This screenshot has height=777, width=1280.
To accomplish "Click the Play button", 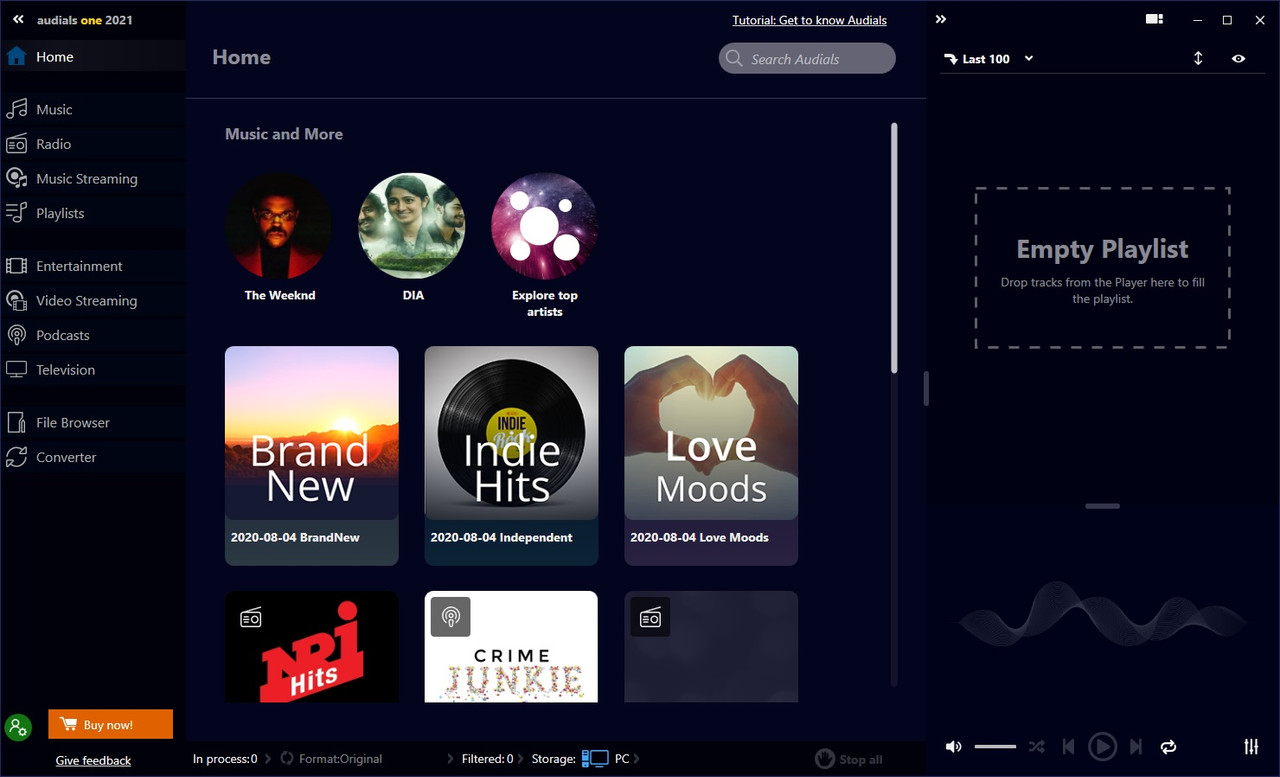I will [x=1102, y=747].
